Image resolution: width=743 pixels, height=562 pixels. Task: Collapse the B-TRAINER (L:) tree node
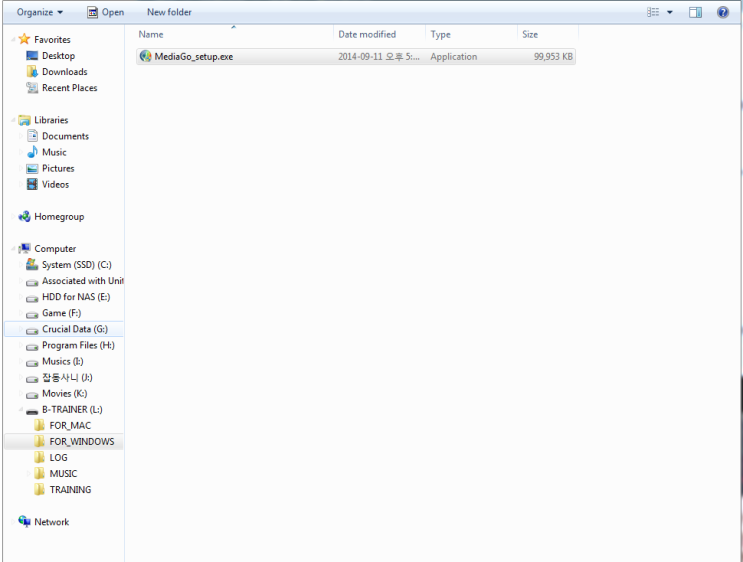coord(21,410)
